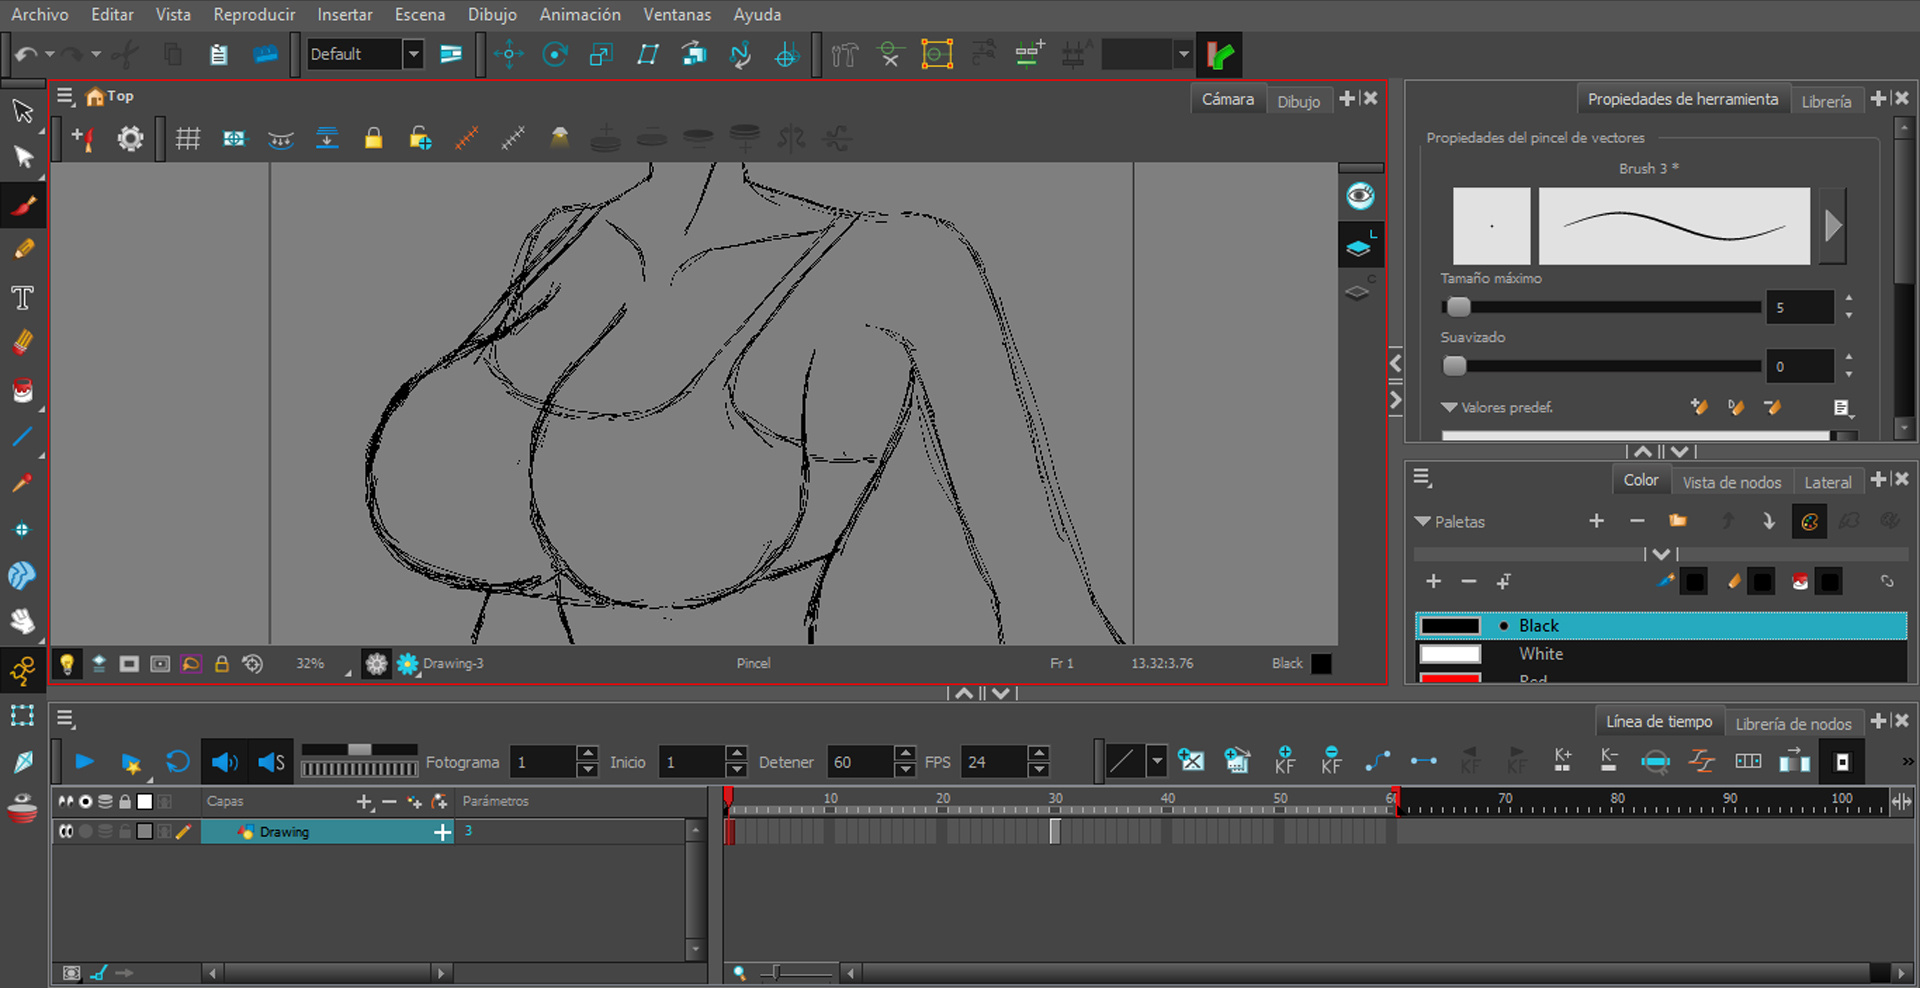Screen dimensions: 1920x988
Task: Select the Pencil tool
Action: [23, 250]
